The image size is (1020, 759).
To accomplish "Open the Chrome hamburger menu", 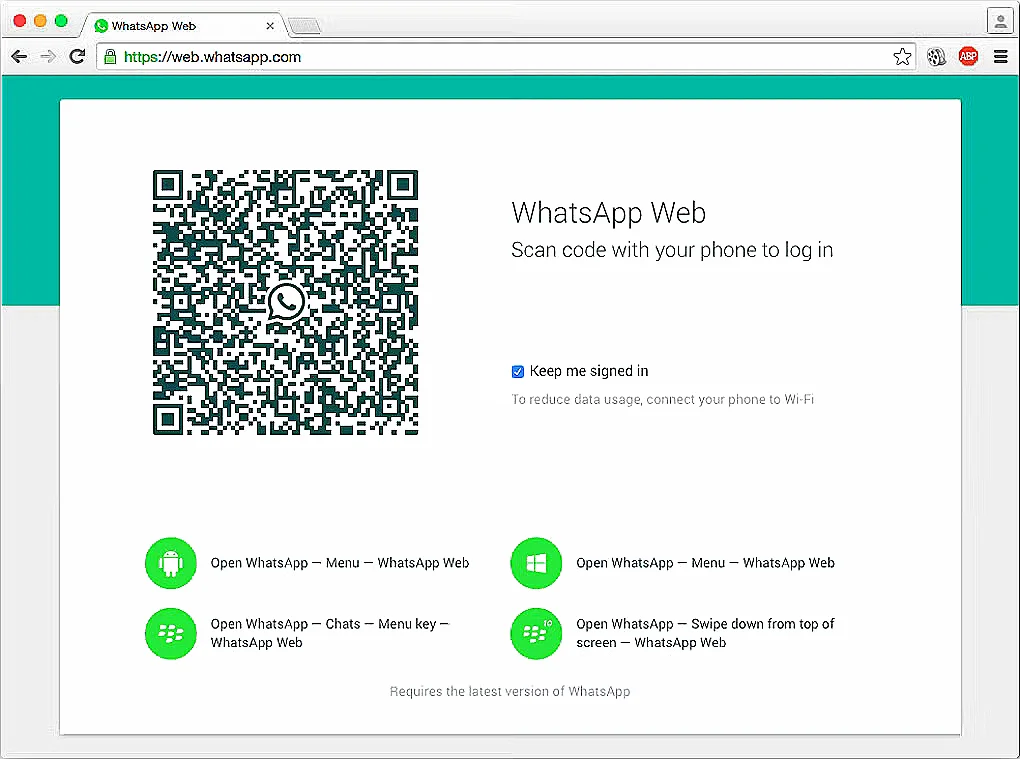I will (1001, 57).
